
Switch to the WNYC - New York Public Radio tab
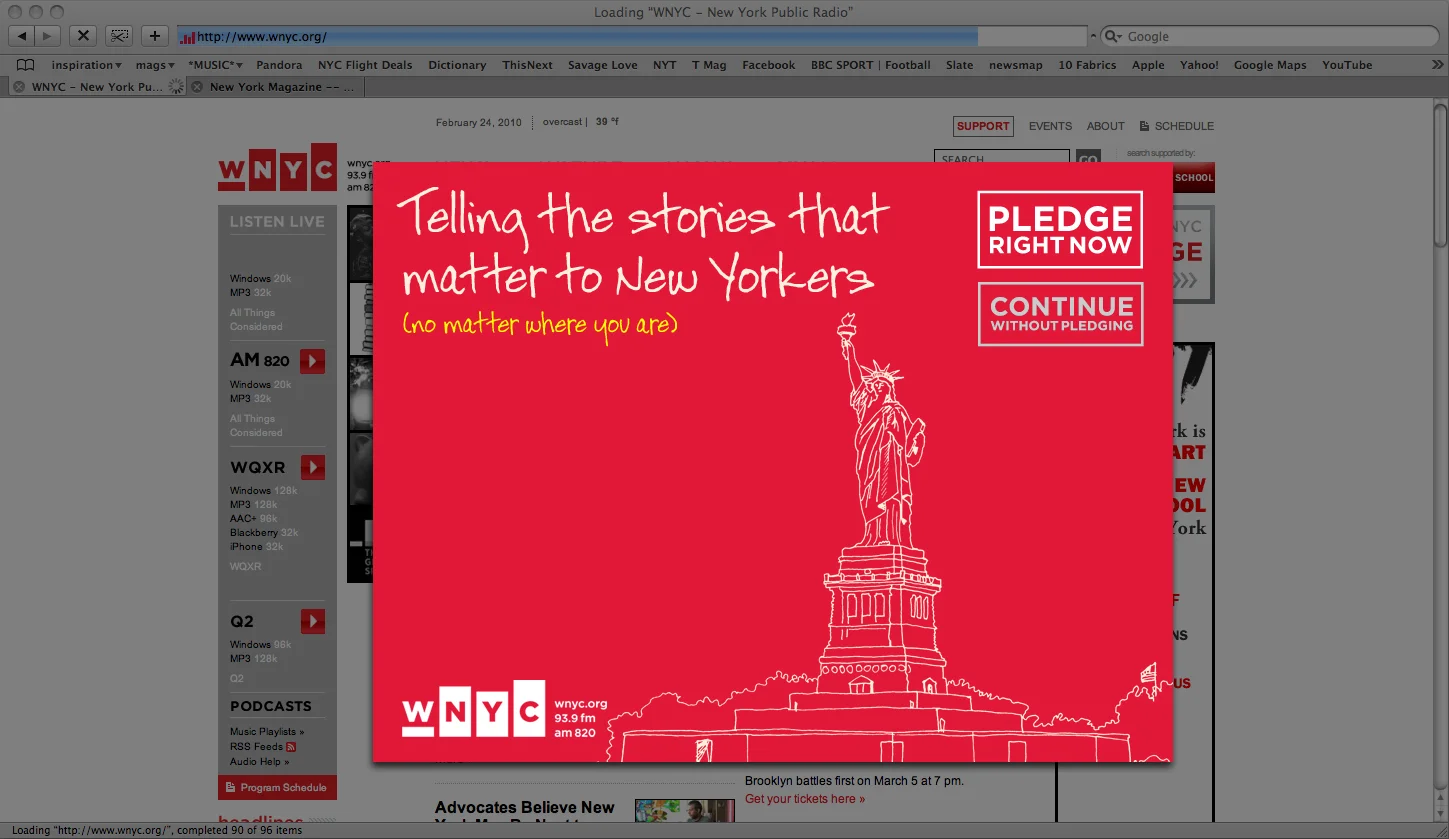(x=96, y=87)
